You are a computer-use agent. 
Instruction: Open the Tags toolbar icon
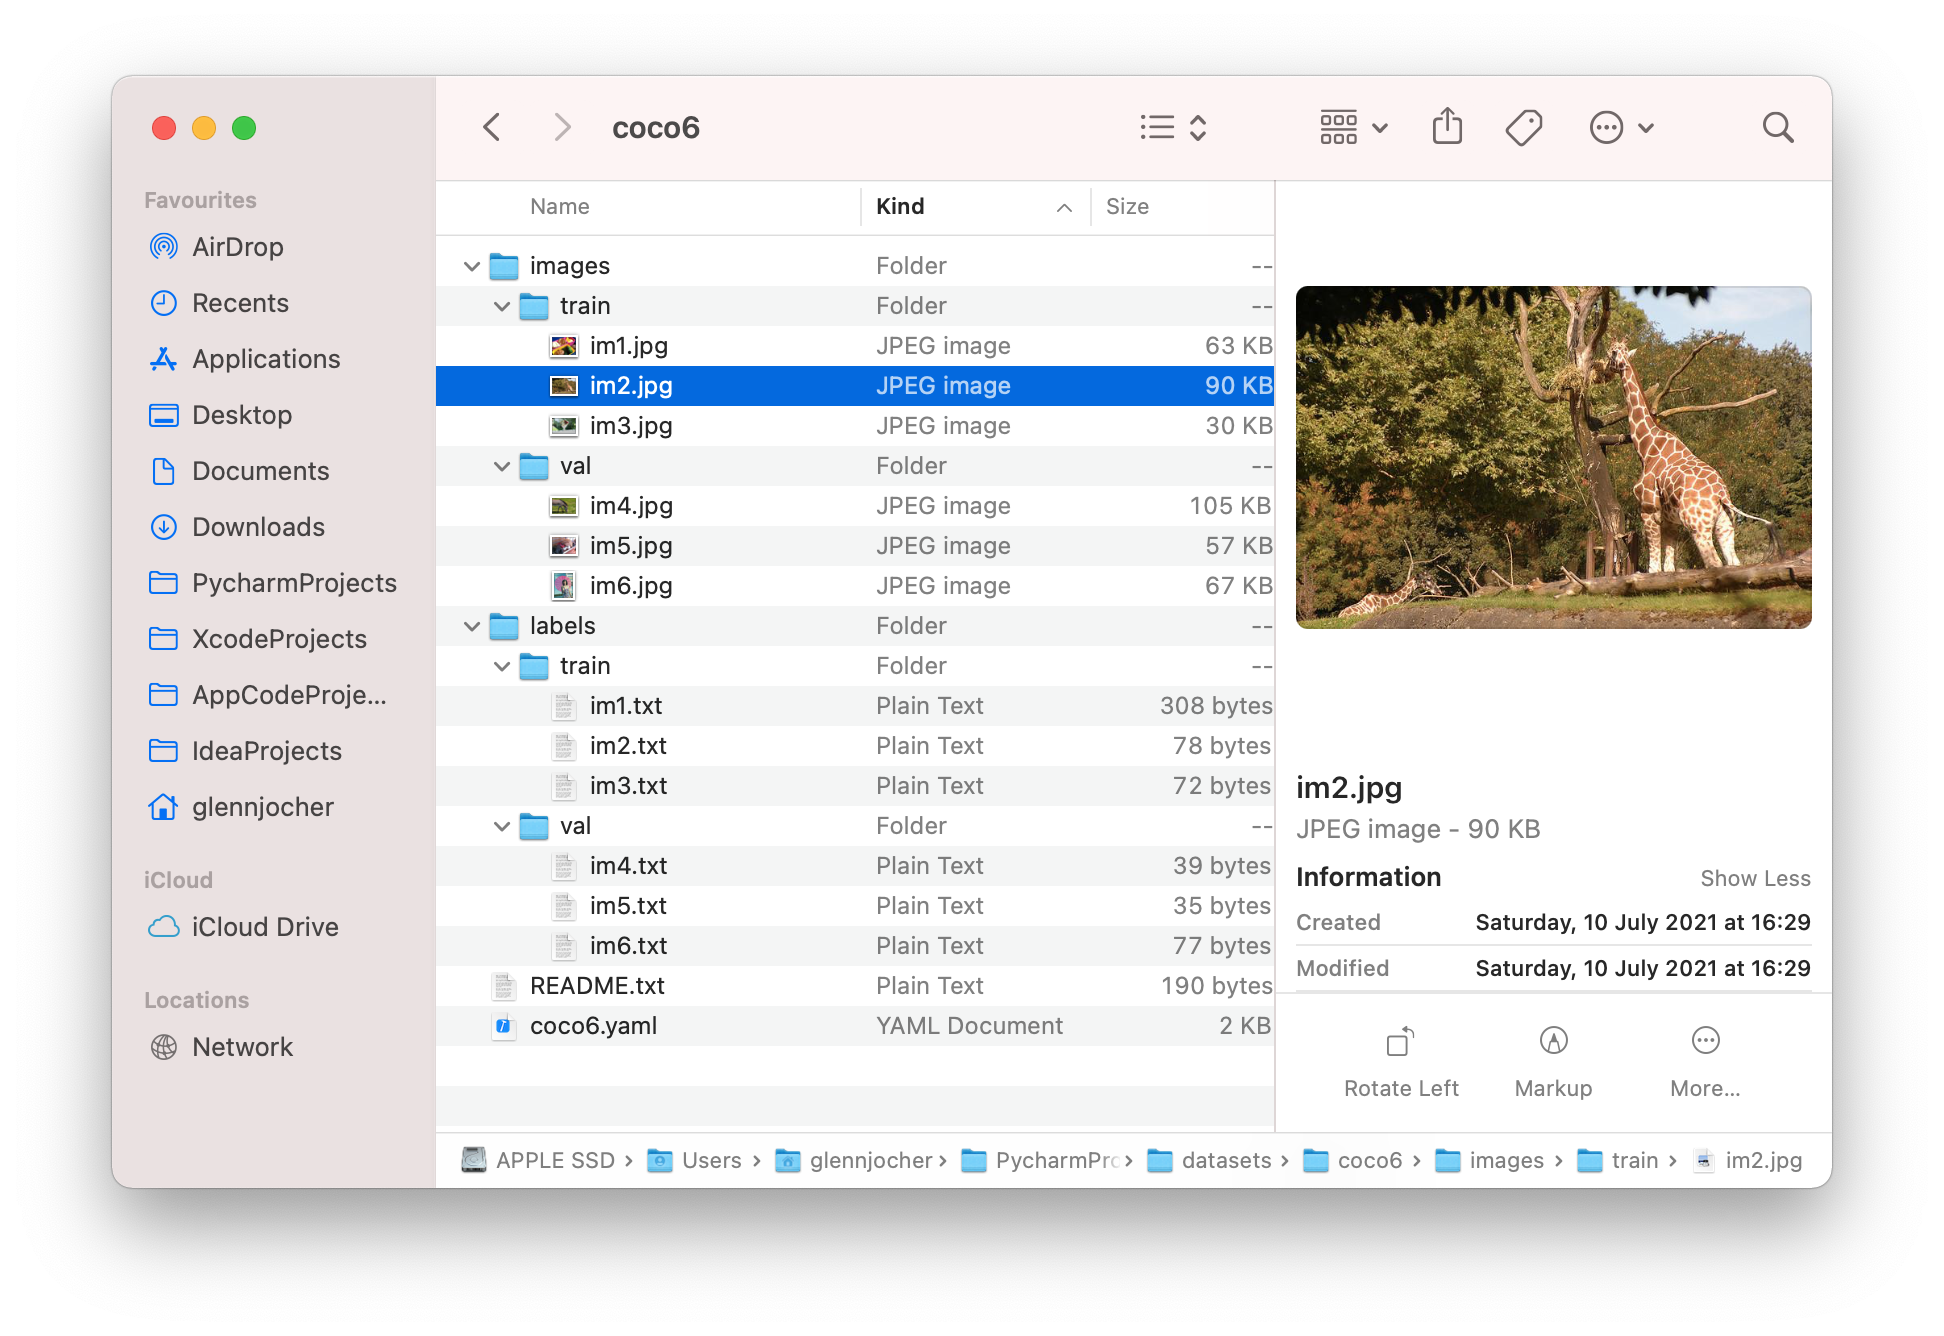tap(1523, 127)
